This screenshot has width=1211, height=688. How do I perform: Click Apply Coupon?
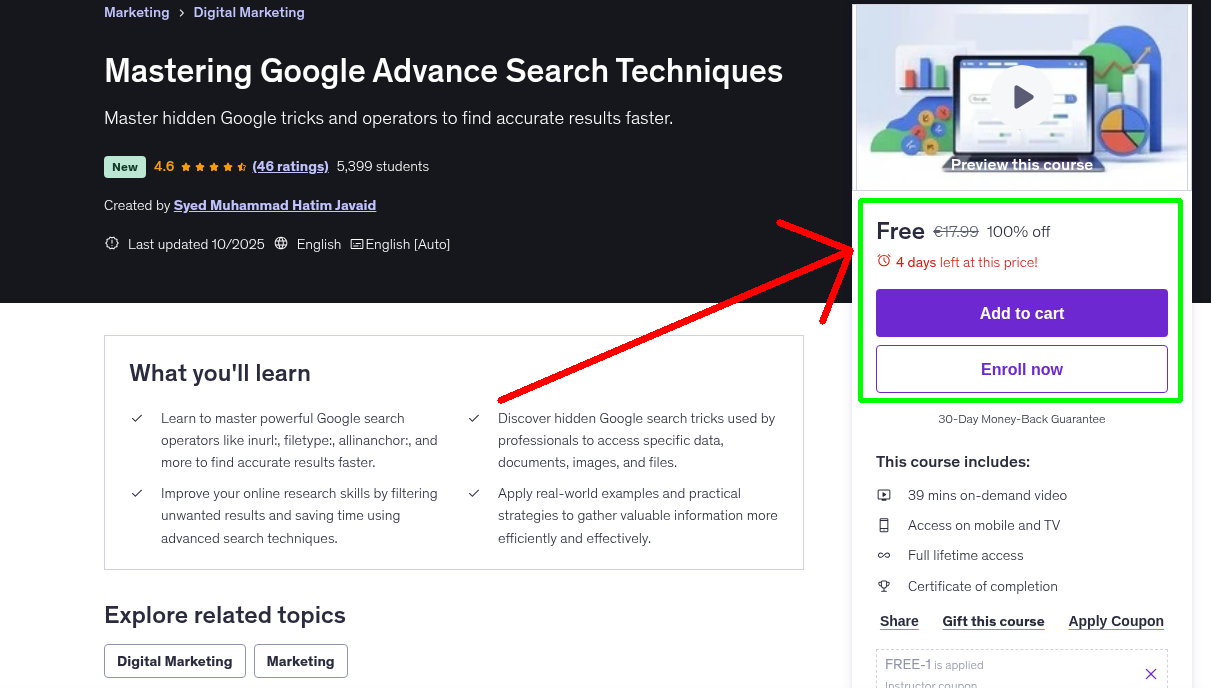pos(1116,621)
